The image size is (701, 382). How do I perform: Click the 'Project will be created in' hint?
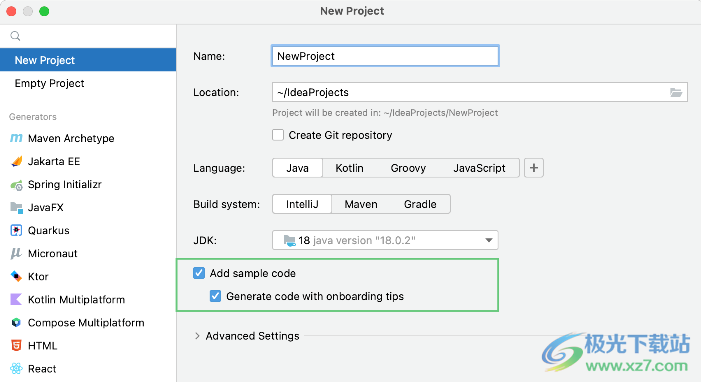[x=385, y=113]
